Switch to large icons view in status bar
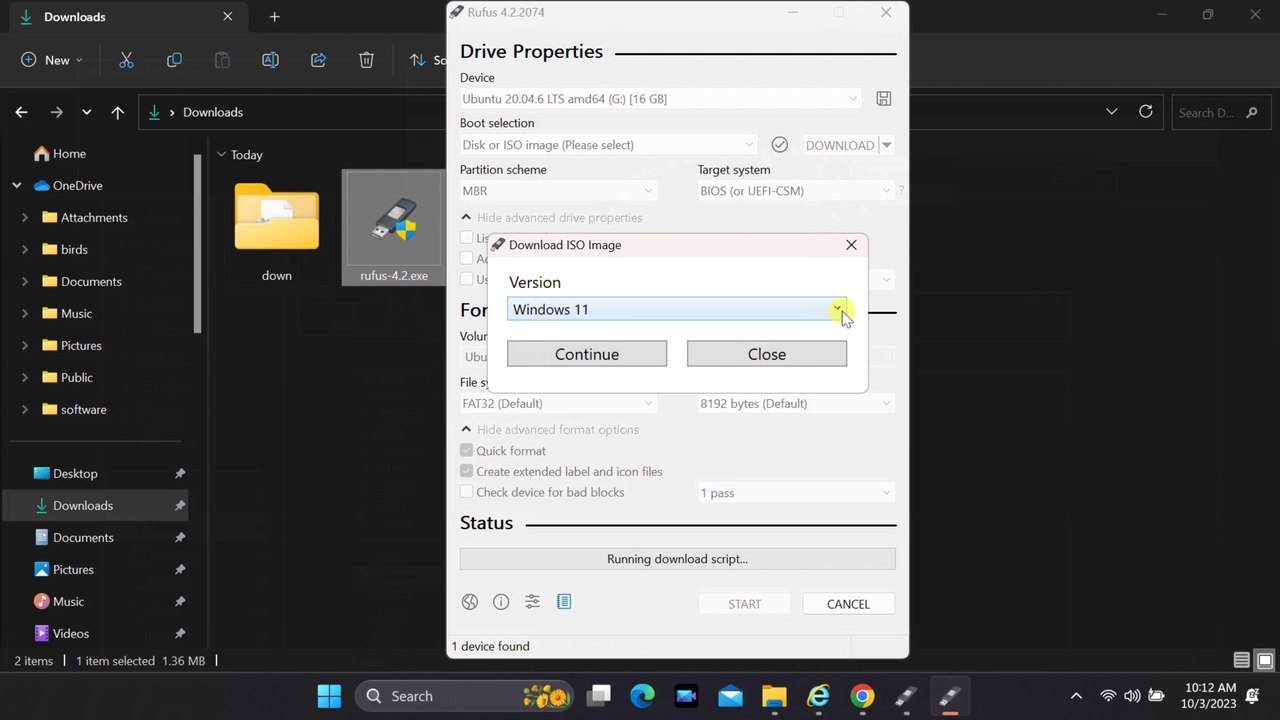 [x=1264, y=660]
